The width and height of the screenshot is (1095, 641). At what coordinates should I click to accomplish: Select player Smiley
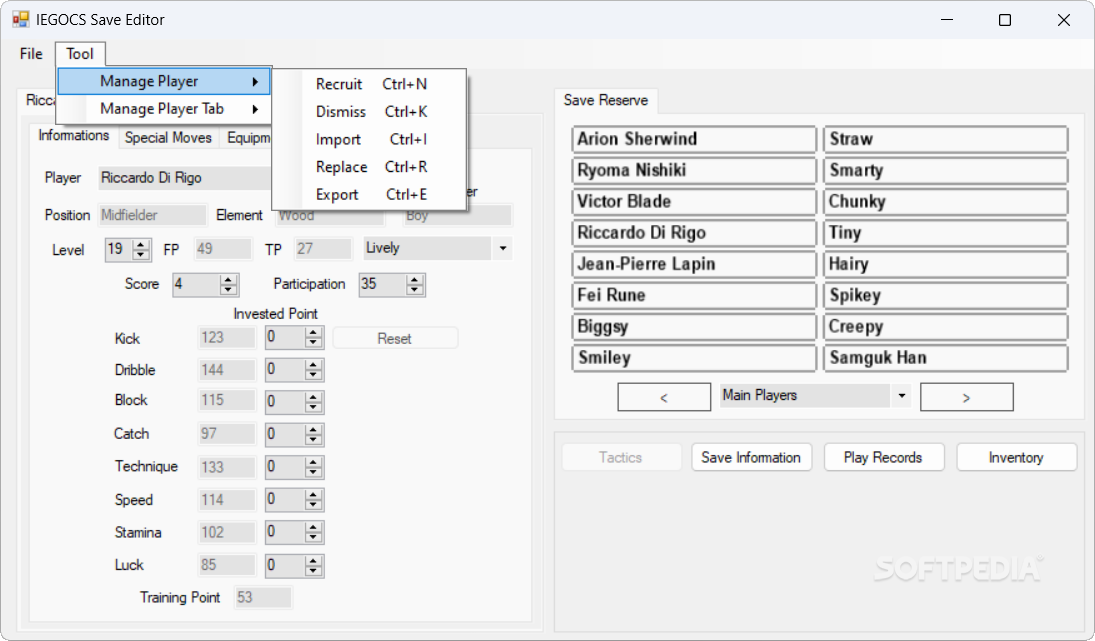point(694,358)
